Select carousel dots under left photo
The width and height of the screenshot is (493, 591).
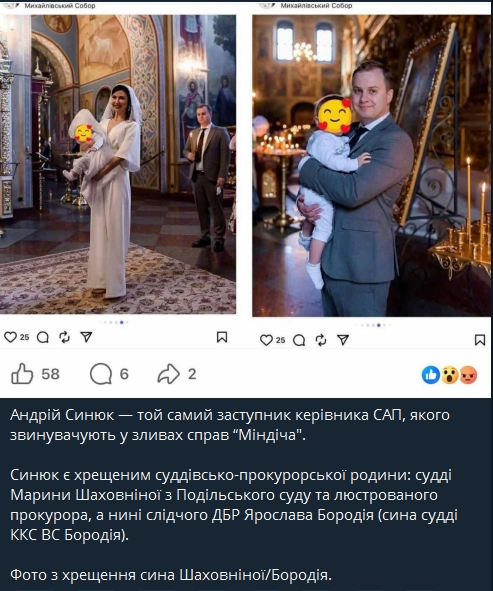[114, 322]
